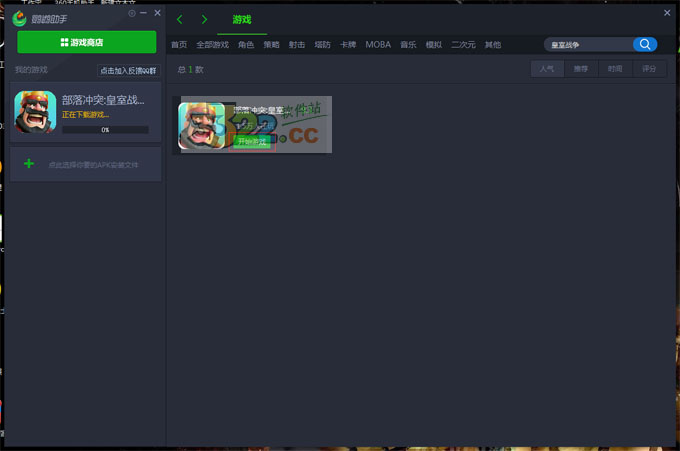Click the green 开始游戏 button on game card
The image size is (680, 451).
pyautogui.click(x=252, y=141)
